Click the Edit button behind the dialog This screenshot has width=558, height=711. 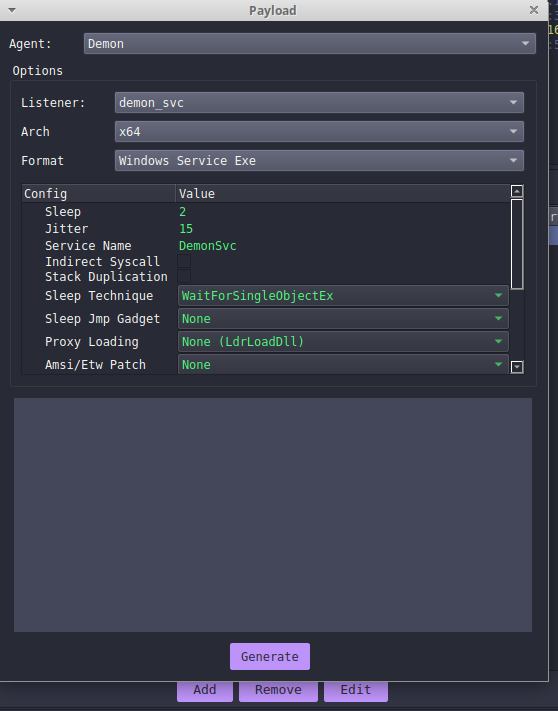(356, 690)
